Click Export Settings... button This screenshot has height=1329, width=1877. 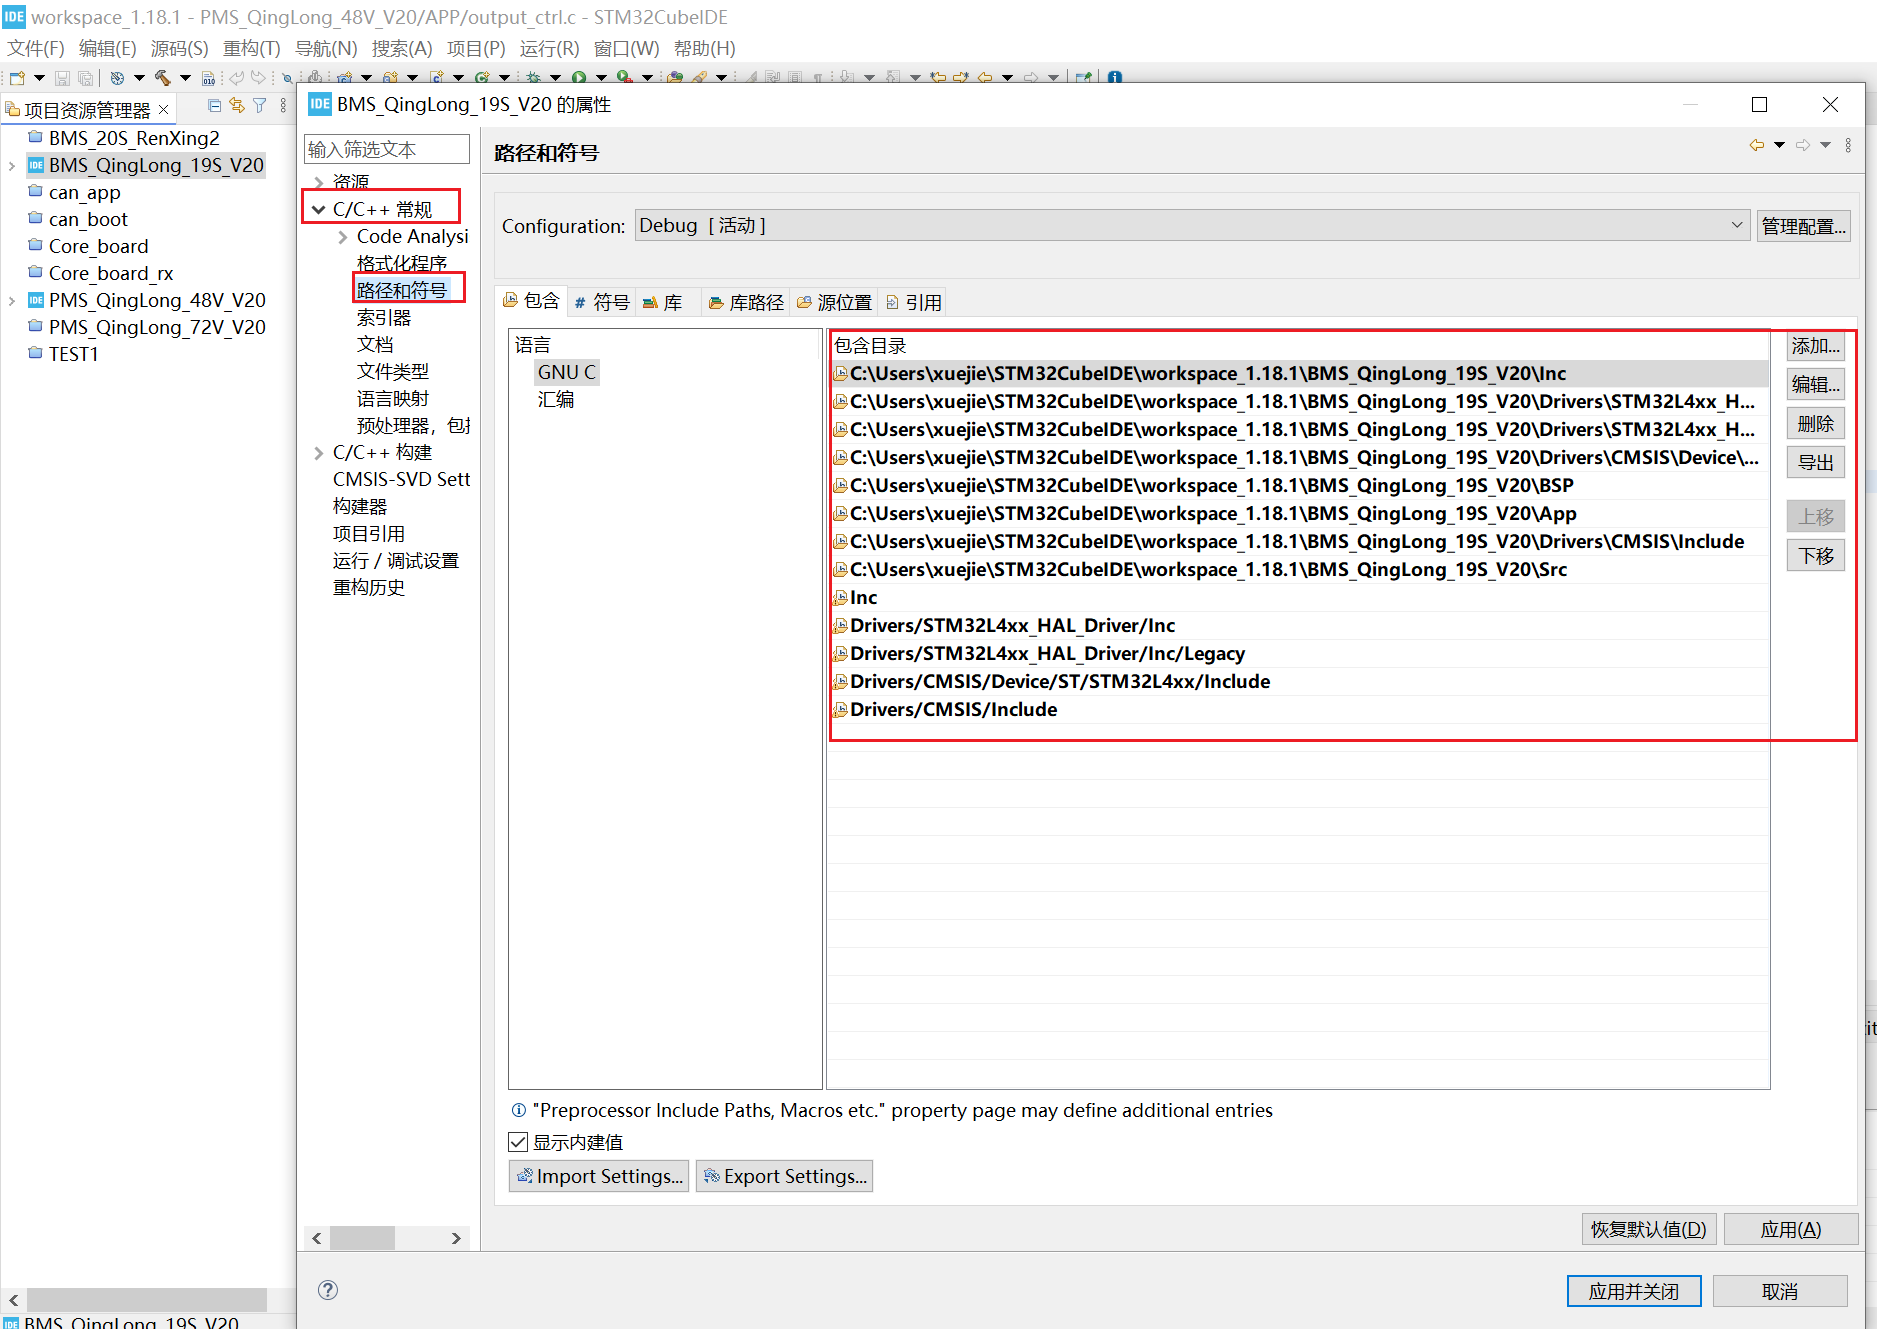point(784,1176)
